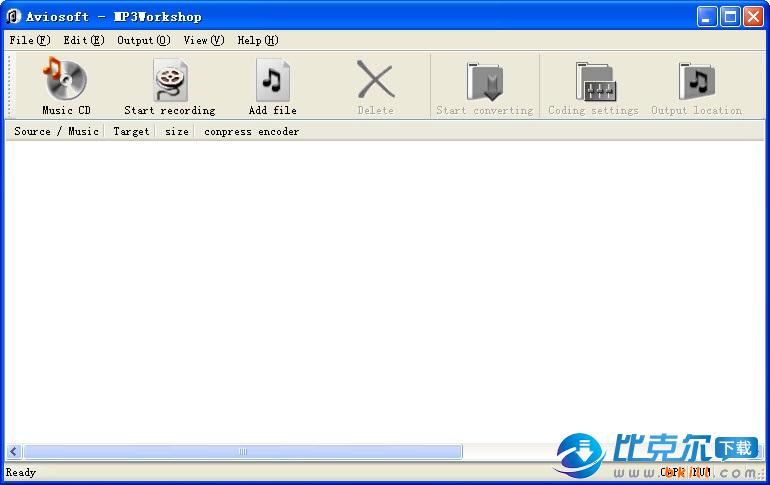Open the Help menu
This screenshot has width=770, height=485.
coord(257,40)
